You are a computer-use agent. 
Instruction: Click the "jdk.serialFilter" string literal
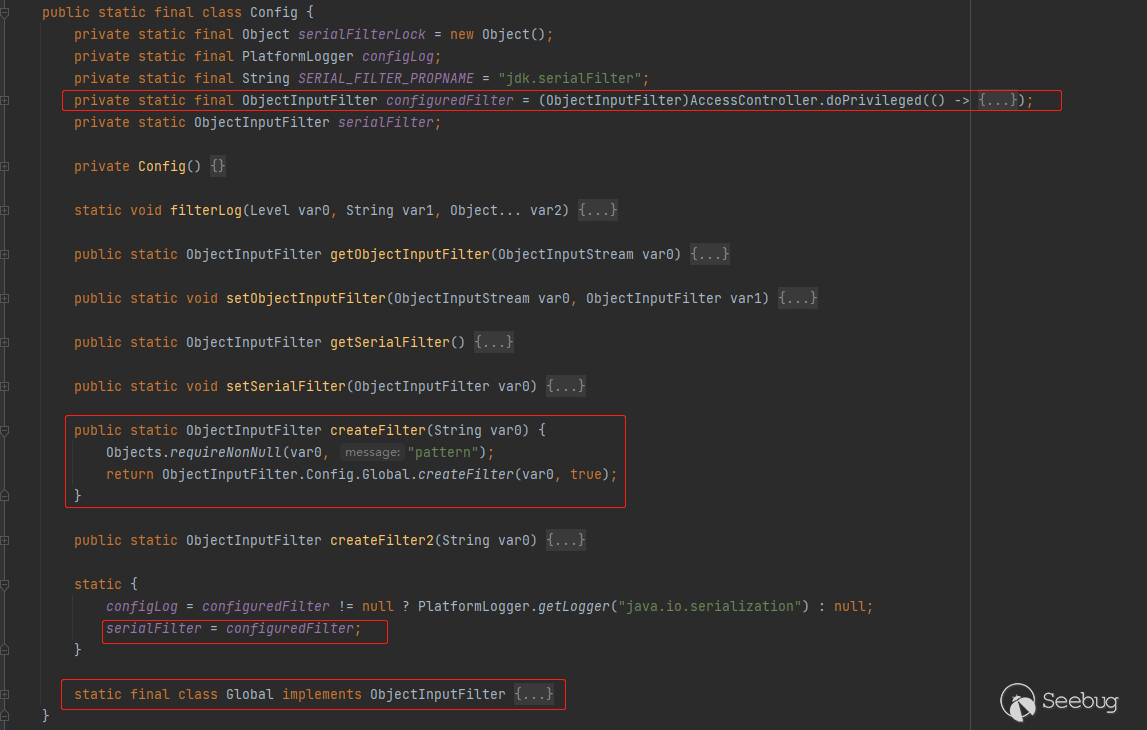[x=570, y=78]
